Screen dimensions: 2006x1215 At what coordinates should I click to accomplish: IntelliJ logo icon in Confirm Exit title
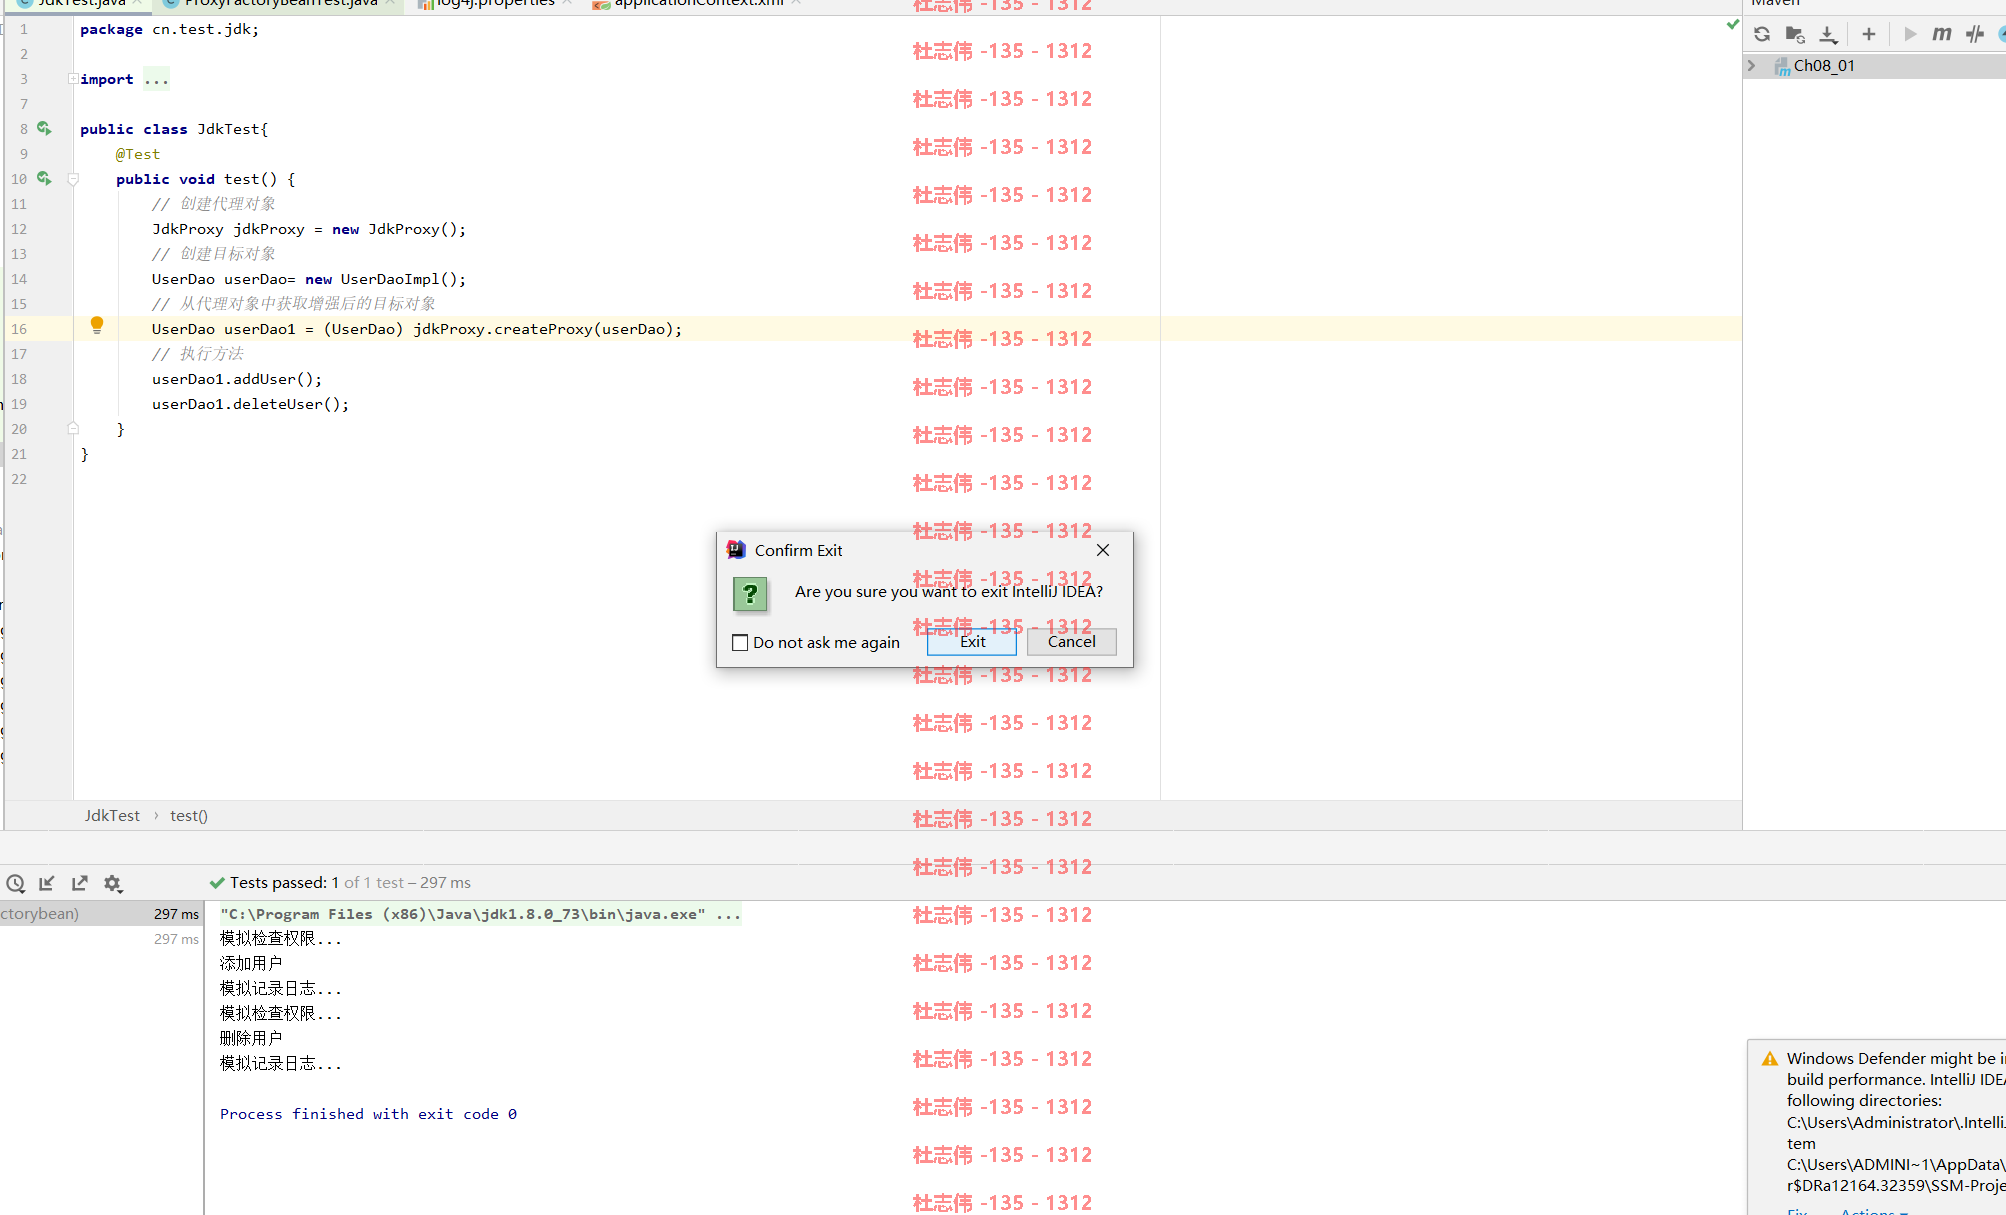[736, 550]
